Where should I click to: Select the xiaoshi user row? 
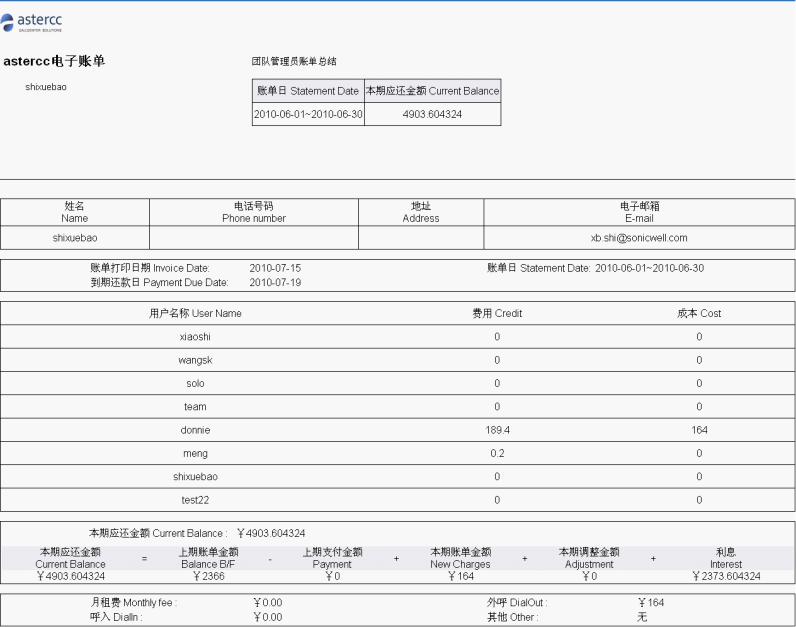point(397,337)
